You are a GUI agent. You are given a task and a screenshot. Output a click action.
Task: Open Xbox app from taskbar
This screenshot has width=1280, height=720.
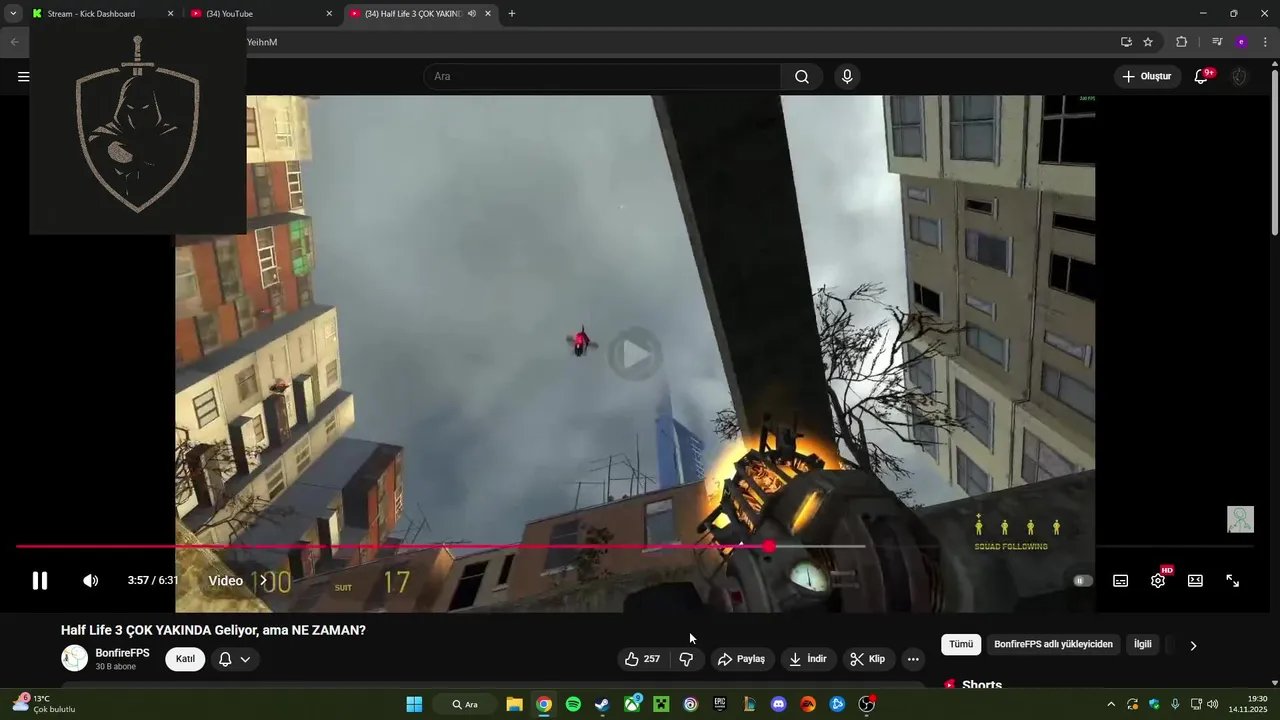point(632,704)
